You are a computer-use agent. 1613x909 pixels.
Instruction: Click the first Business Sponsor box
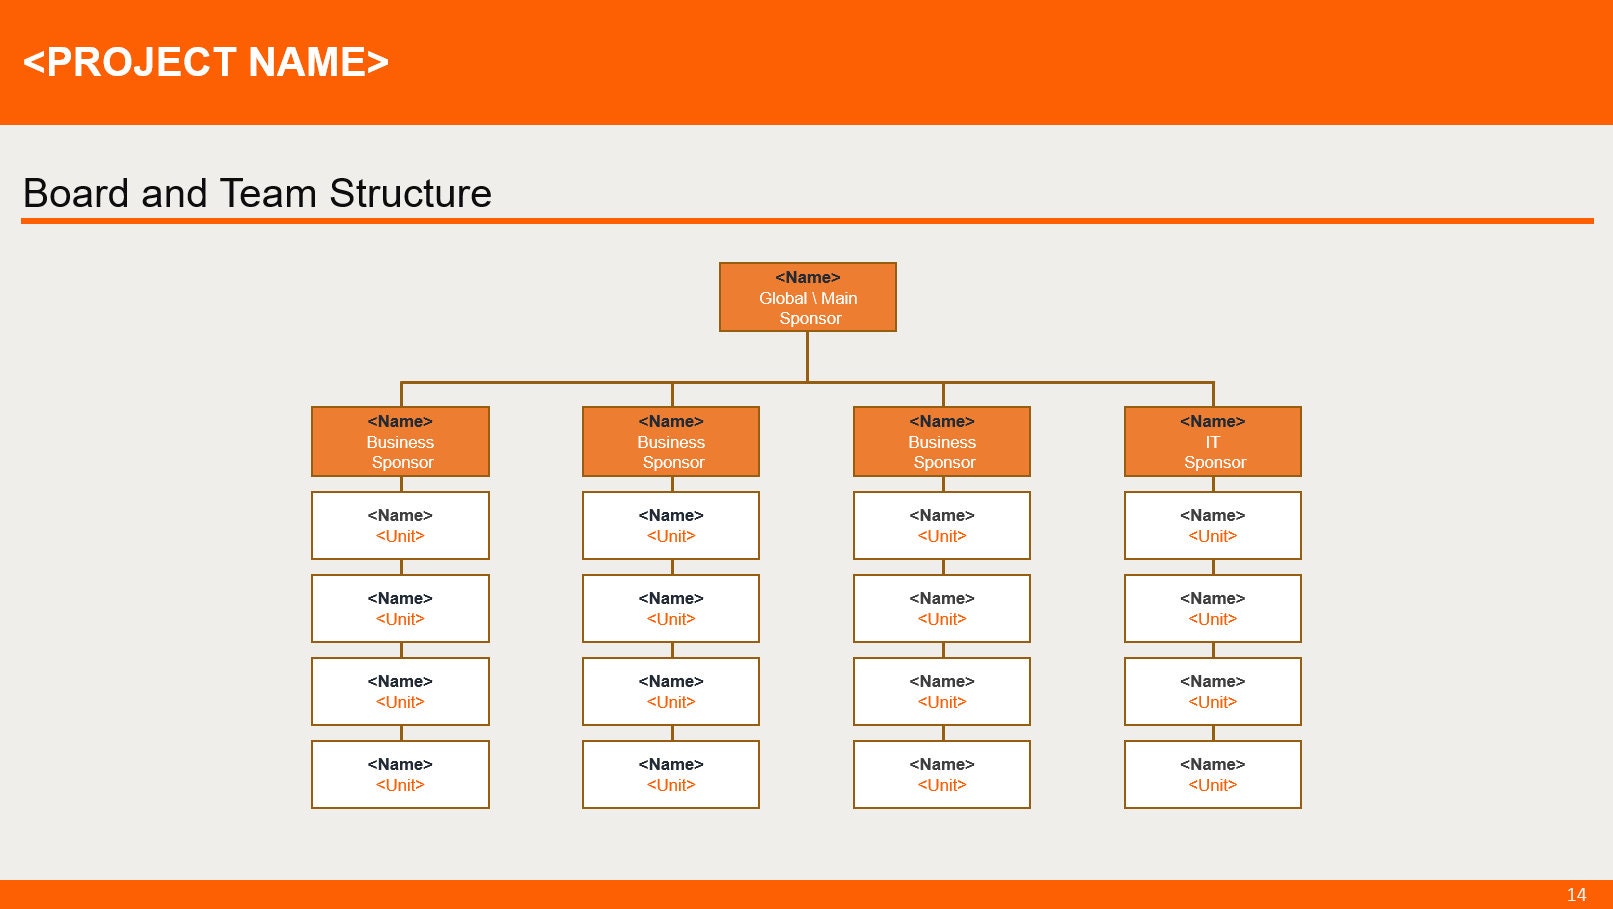pos(400,441)
